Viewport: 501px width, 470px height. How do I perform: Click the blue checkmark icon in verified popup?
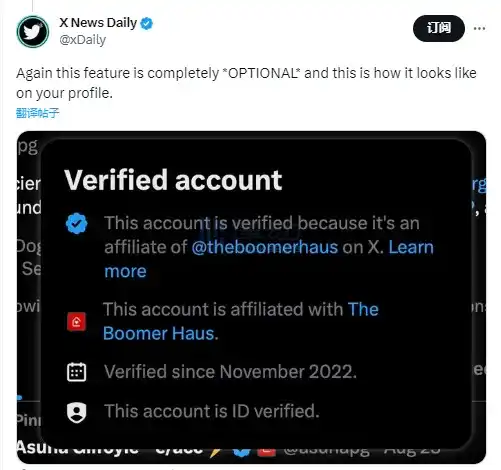coord(77,223)
